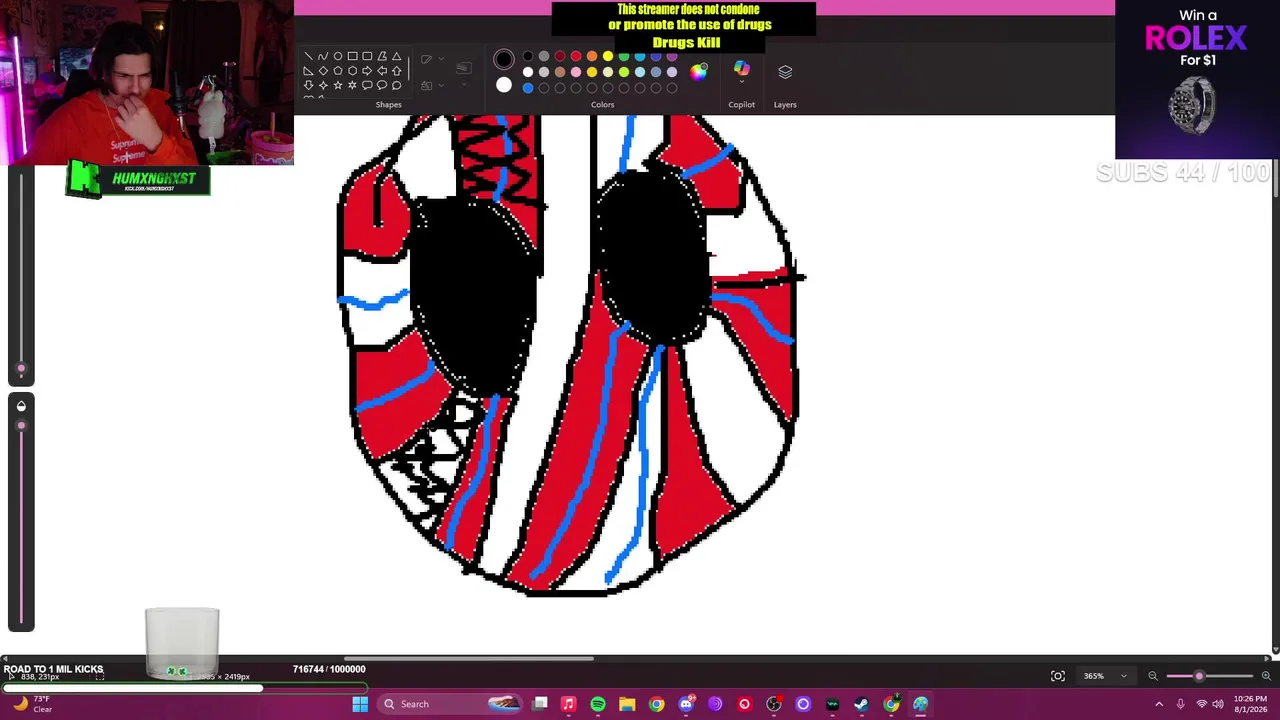
Task: Click the taskbar Search box
Action: pyautogui.click(x=451, y=704)
